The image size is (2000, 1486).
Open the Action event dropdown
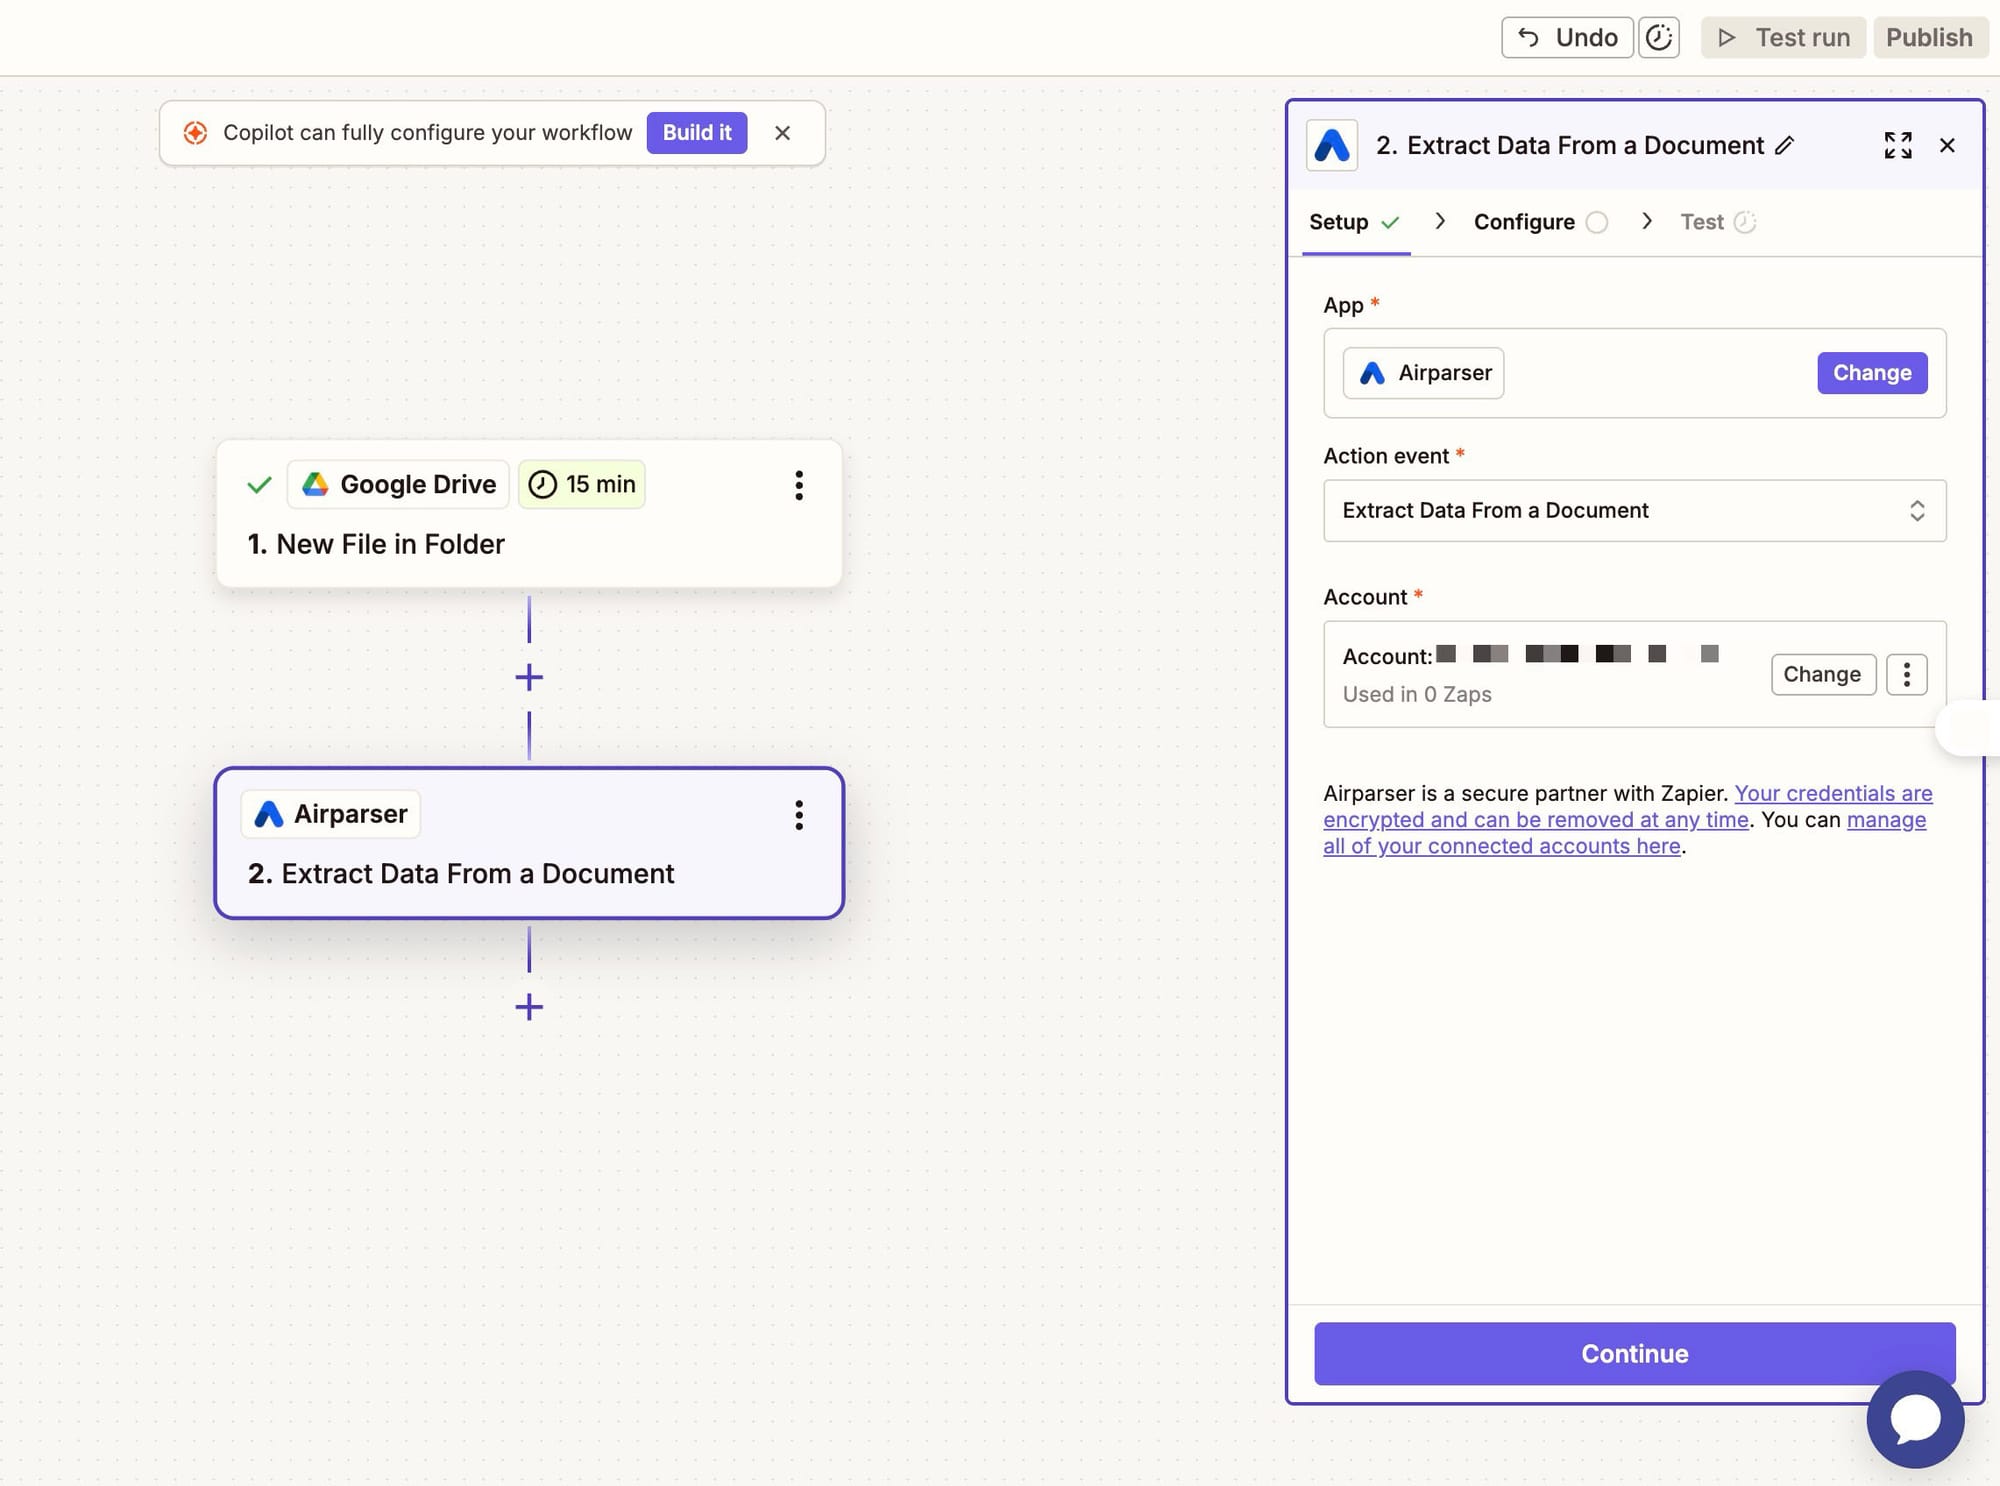[x=1634, y=511]
